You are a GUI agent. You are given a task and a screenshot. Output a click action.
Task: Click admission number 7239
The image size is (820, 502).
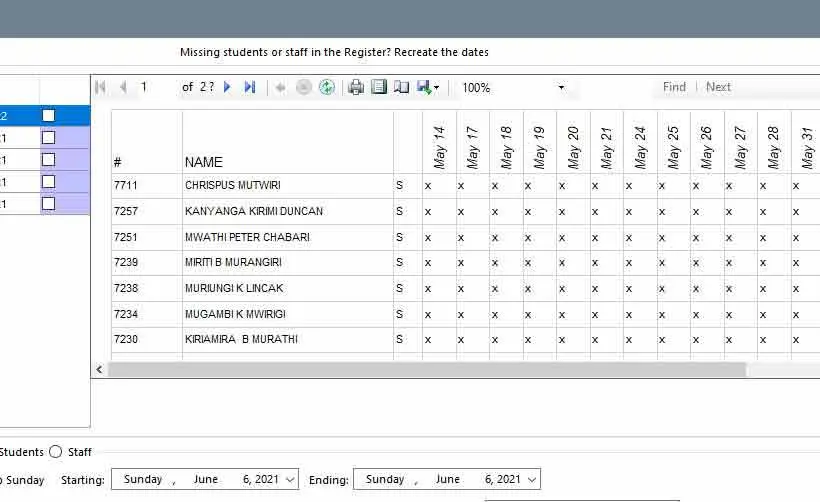click(126, 262)
